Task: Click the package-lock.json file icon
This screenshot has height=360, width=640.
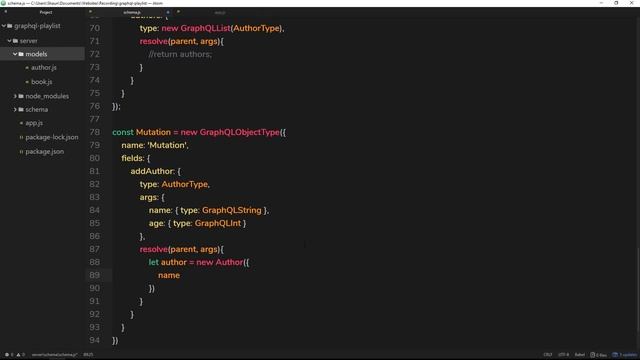Action: [x=21, y=138]
